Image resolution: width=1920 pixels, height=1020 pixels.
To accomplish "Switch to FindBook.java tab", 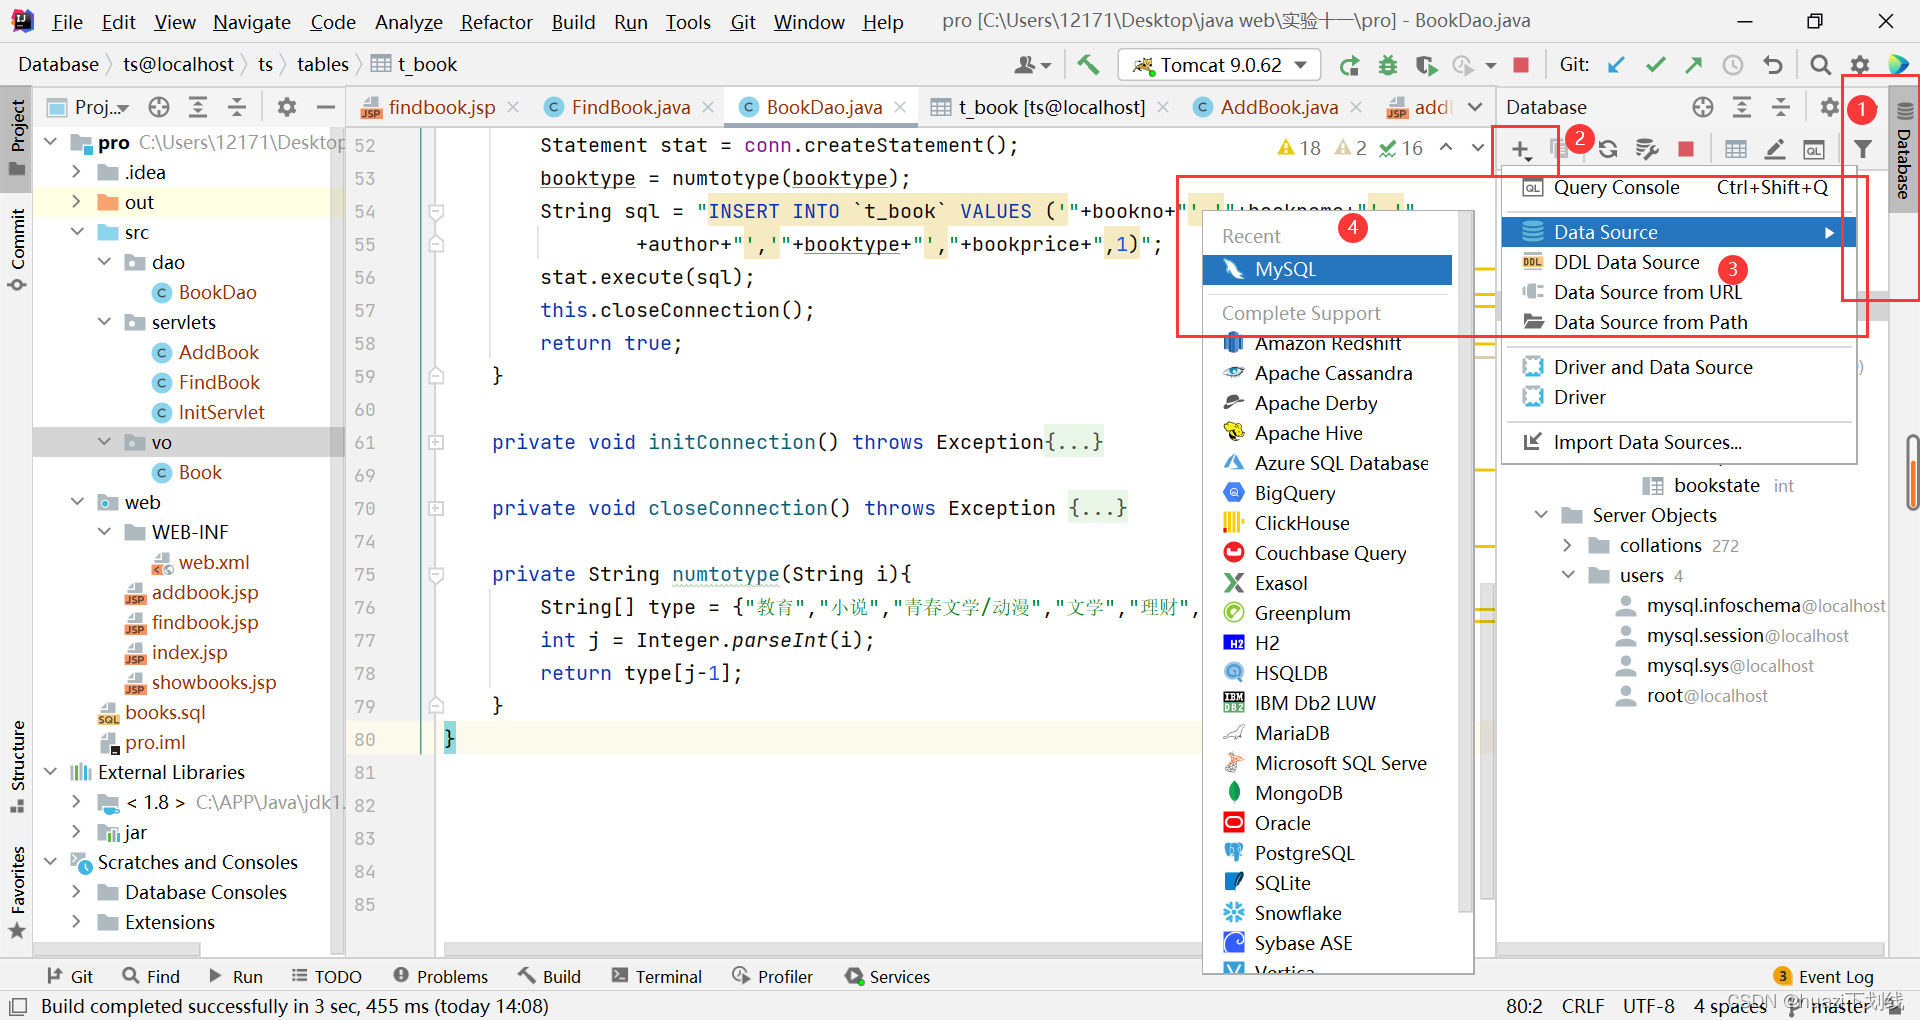I will click(630, 107).
